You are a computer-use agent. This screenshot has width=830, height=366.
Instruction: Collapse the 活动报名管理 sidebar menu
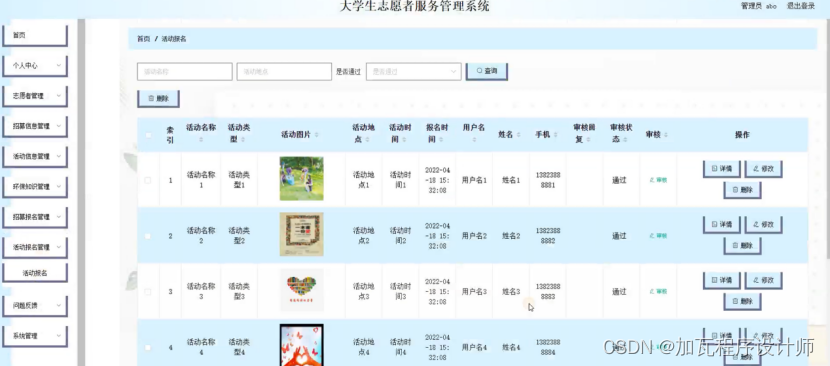(x=35, y=247)
